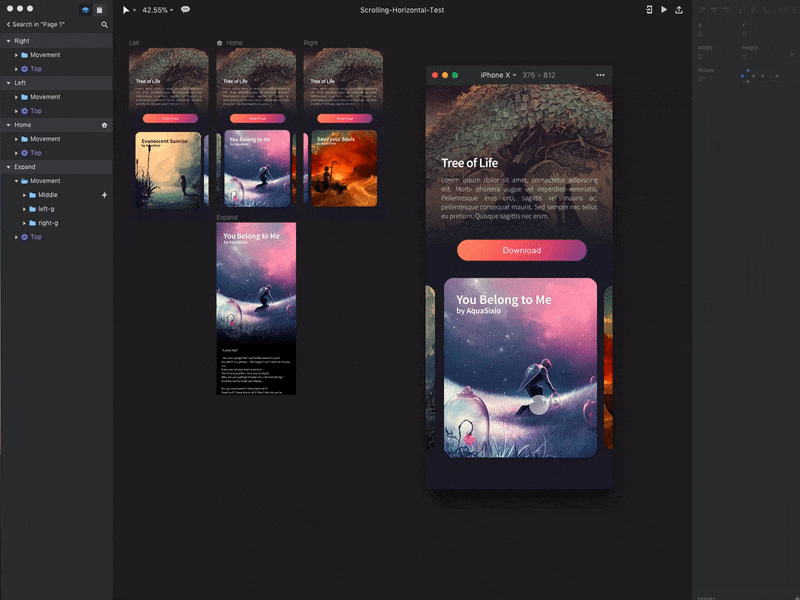Collapse the Home artboard in layer list

tap(8, 125)
